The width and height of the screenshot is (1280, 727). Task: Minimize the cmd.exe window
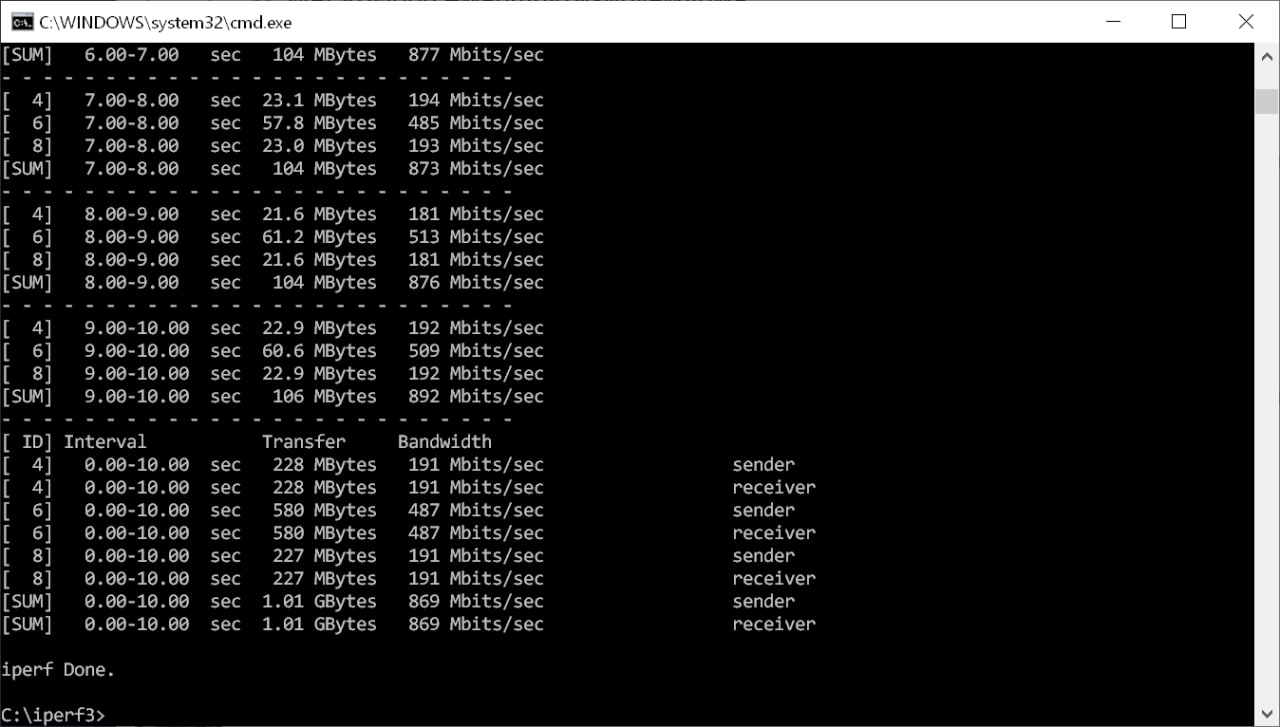[1112, 21]
